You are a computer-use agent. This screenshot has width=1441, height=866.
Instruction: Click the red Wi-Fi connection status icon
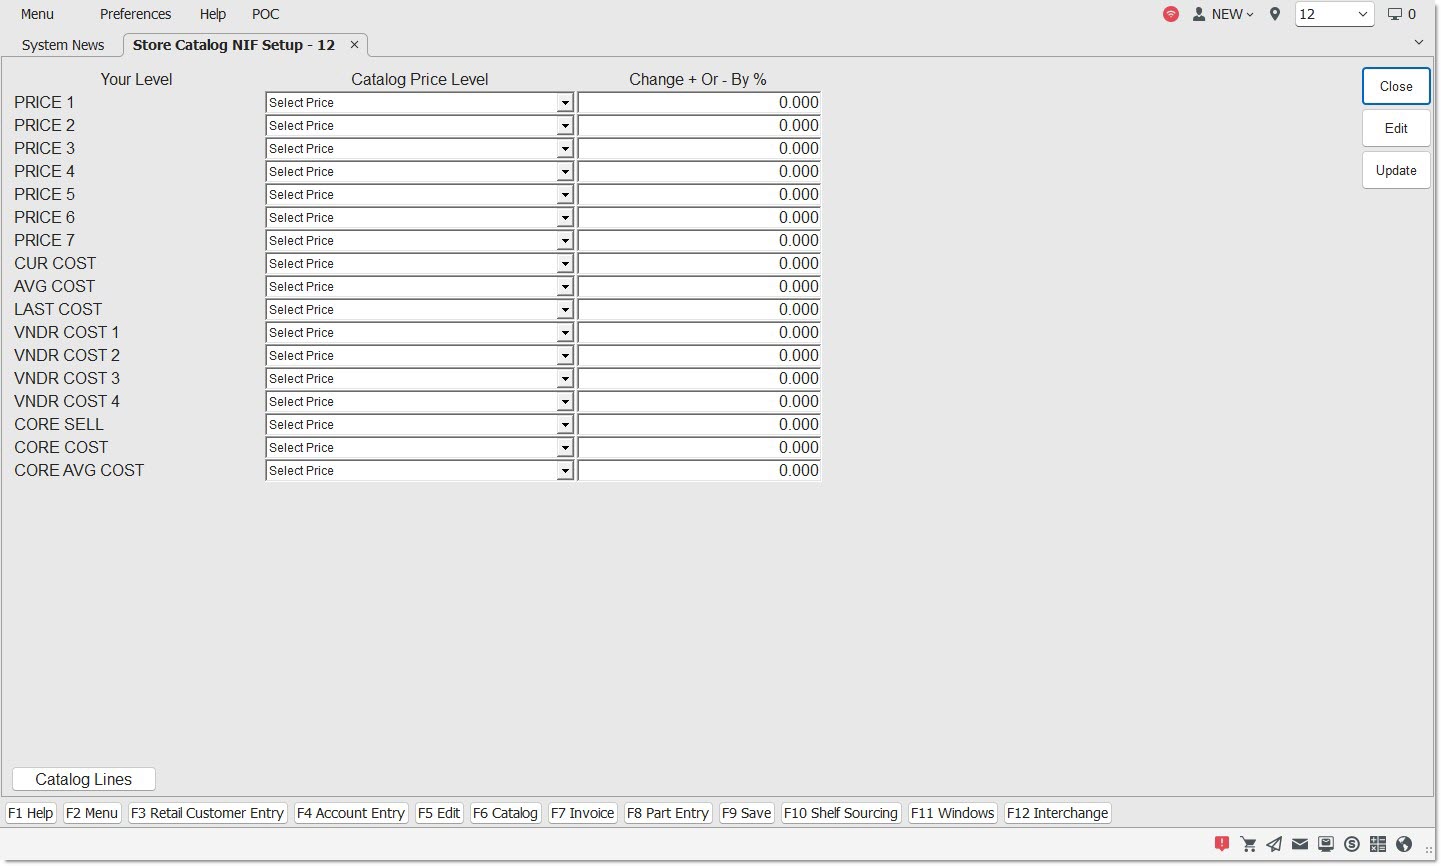point(1170,14)
